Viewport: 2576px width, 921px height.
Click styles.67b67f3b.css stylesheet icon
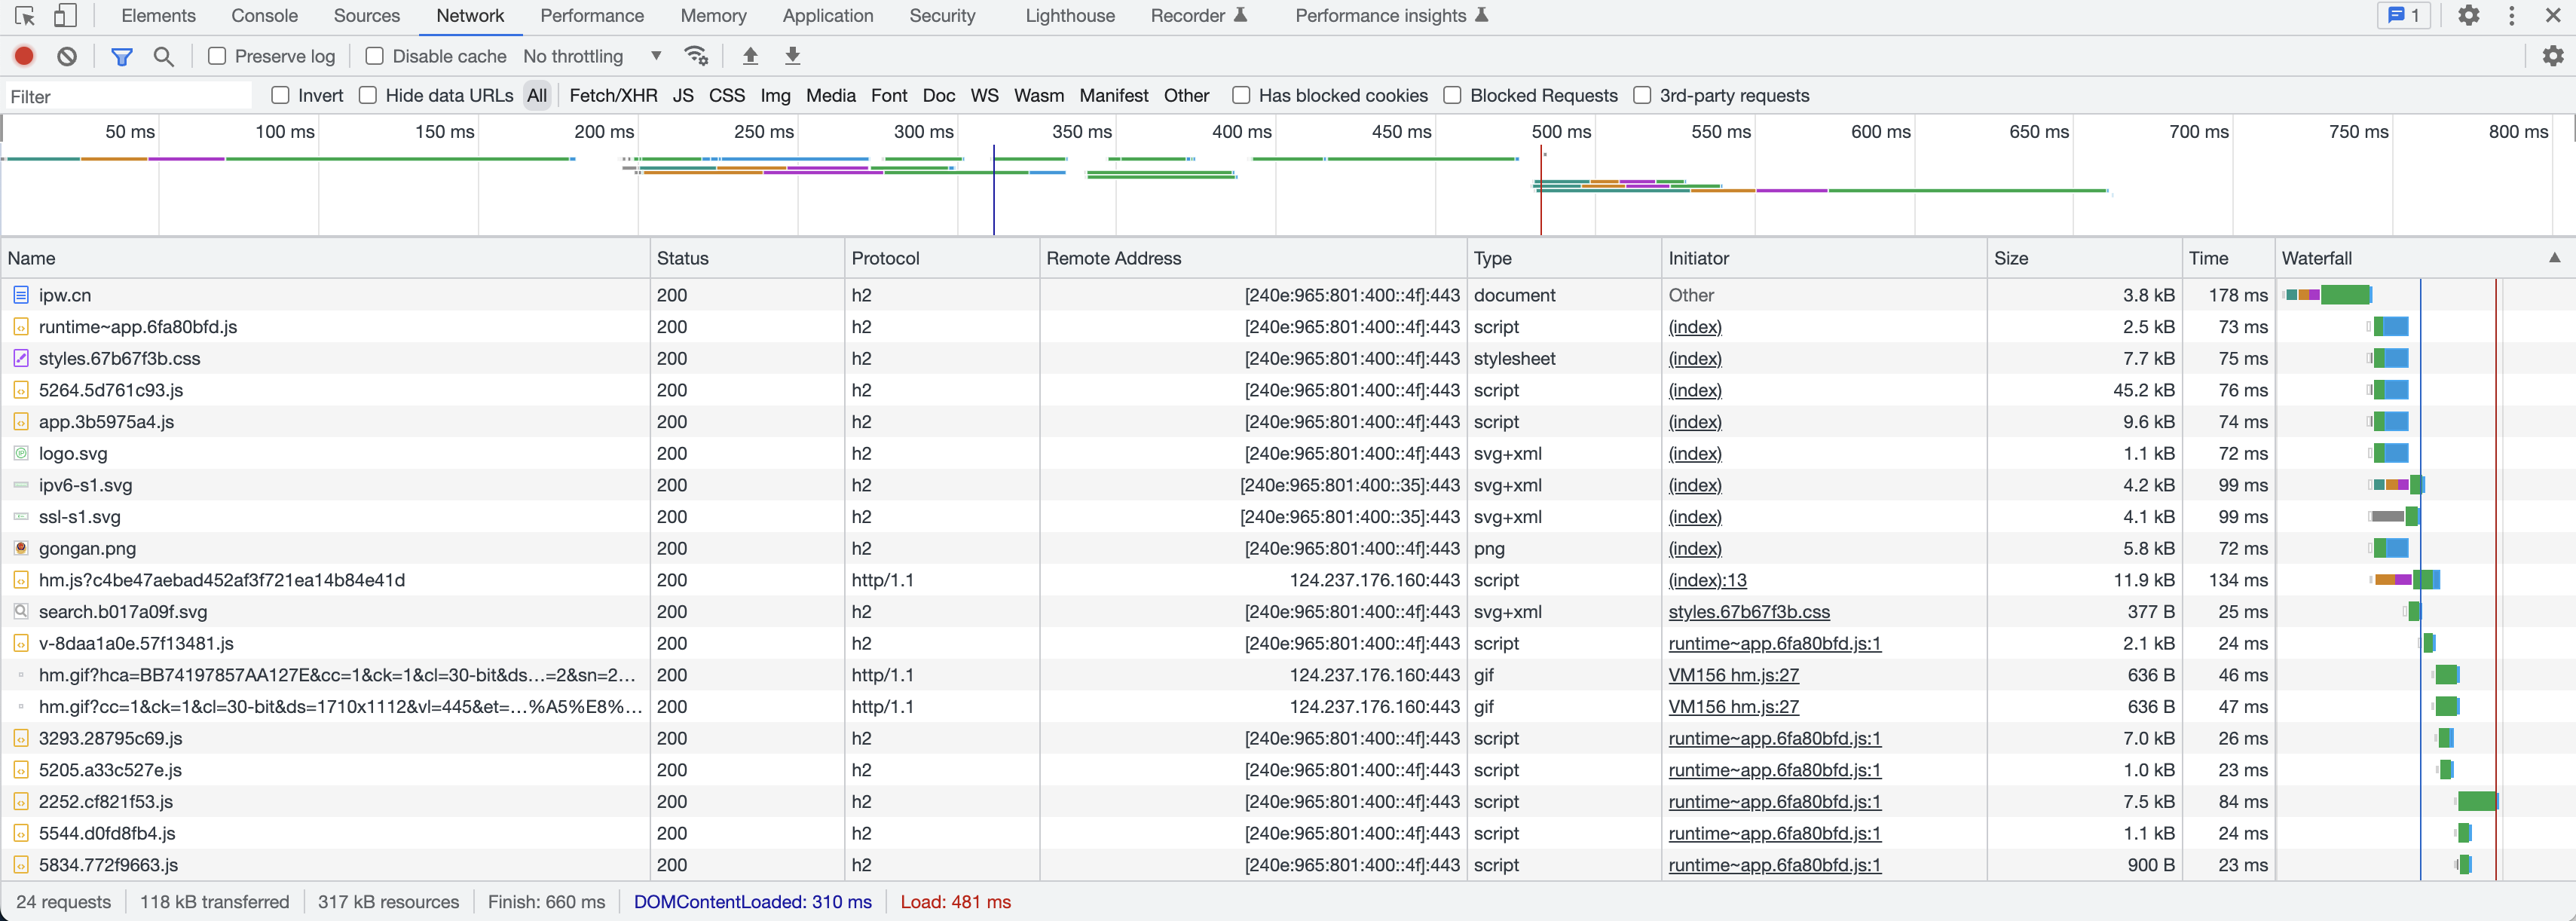(21, 358)
